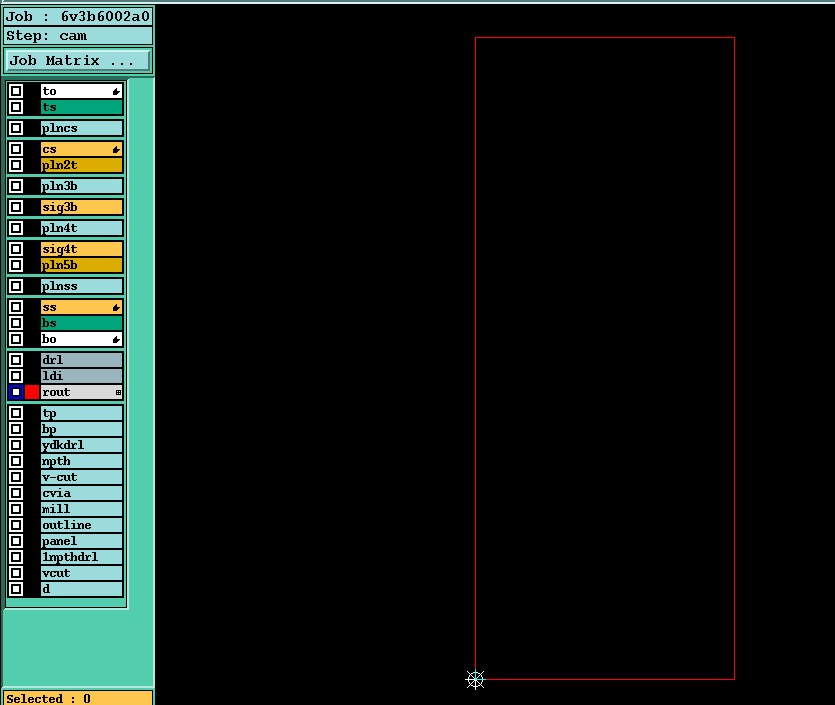This screenshot has height=705, width=835.
Task: Select the sig4t layer name
Action: pos(82,249)
